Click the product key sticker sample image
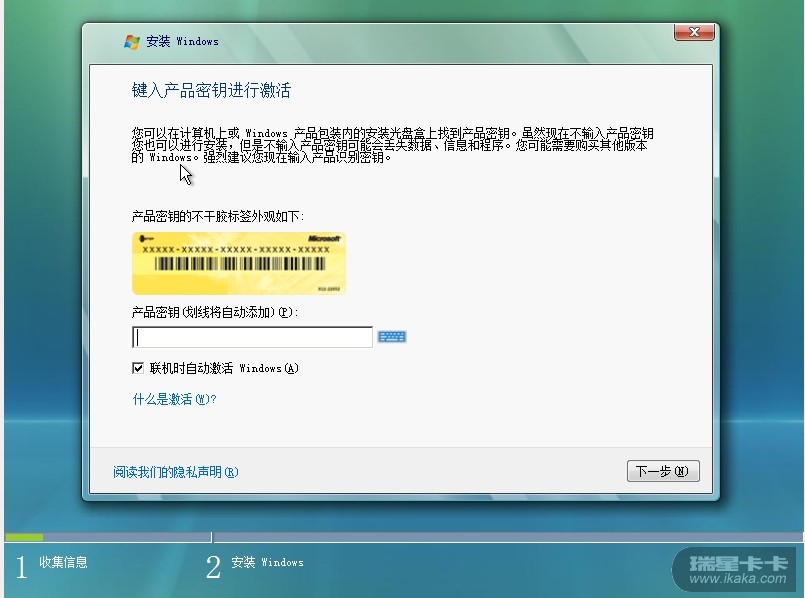This screenshot has width=805, height=598. coord(239,263)
